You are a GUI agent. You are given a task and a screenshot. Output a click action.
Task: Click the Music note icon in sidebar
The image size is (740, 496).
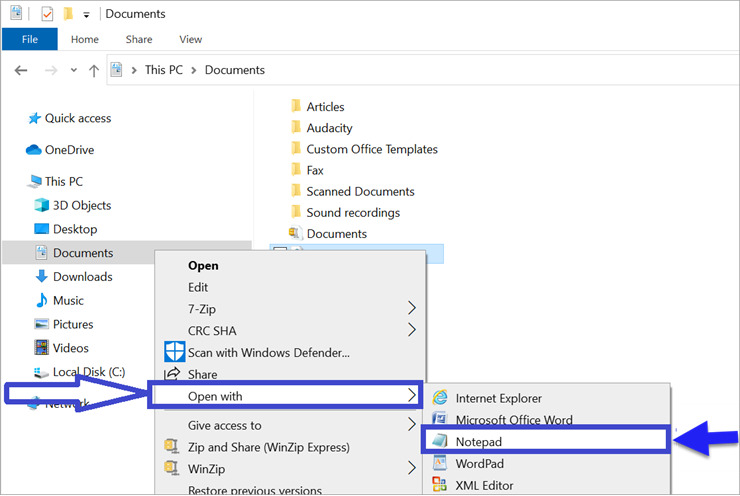(41, 301)
